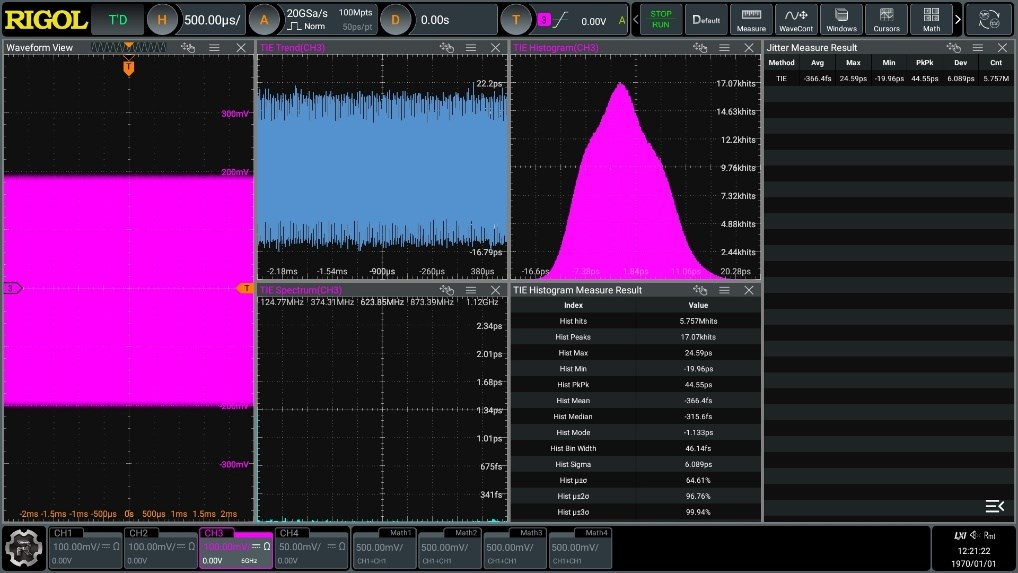Image resolution: width=1018 pixels, height=573 pixels.
Task: Open Waveform View panel menu
Action: (214, 47)
